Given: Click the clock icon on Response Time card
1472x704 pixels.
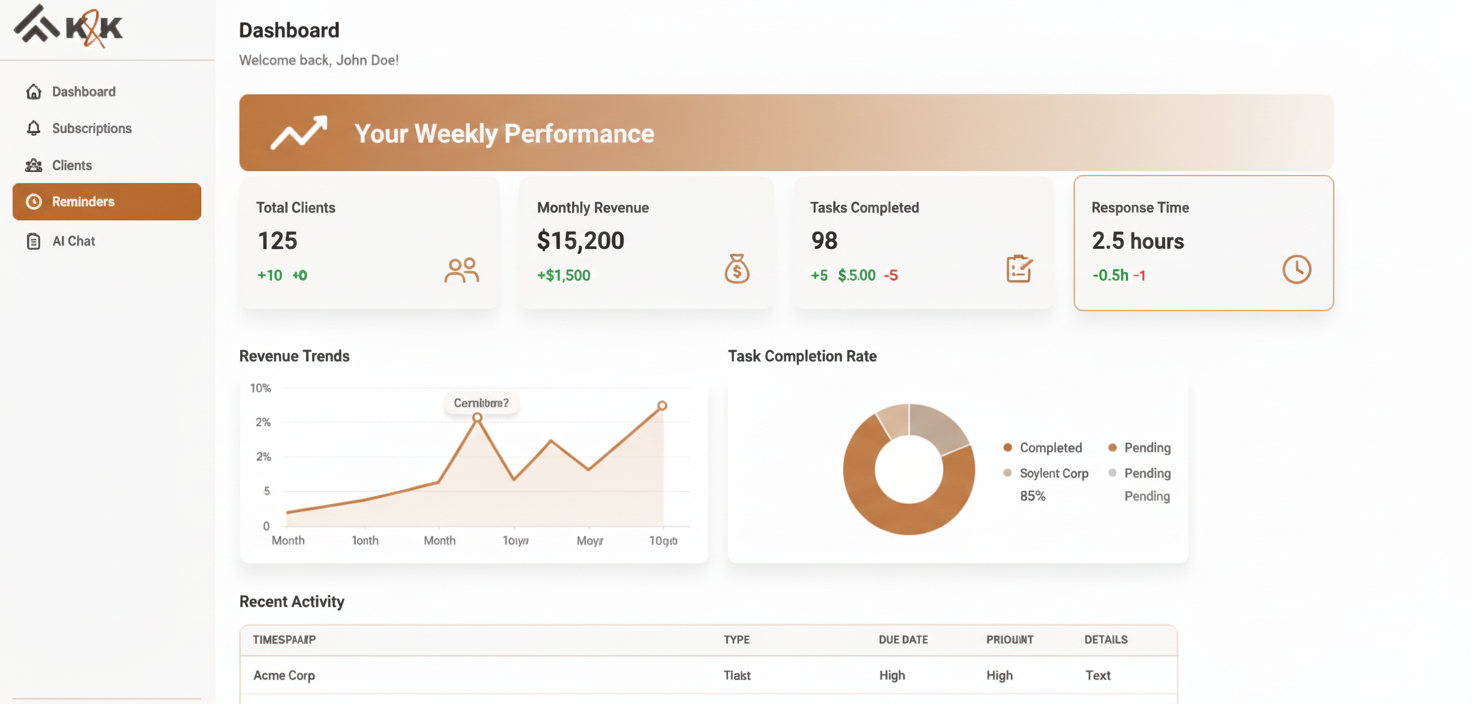Looking at the screenshot, I should tap(1297, 269).
